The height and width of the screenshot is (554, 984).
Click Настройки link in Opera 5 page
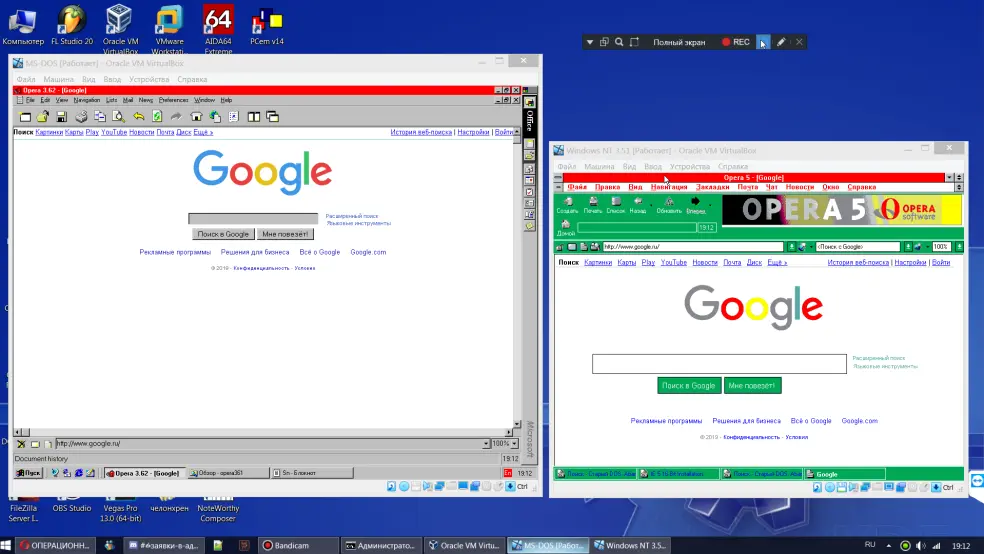click(910, 262)
